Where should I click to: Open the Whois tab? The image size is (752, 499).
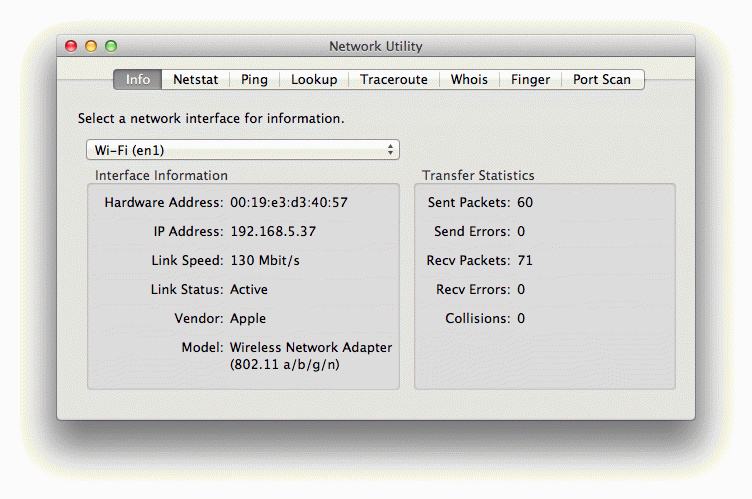coord(469,79)
